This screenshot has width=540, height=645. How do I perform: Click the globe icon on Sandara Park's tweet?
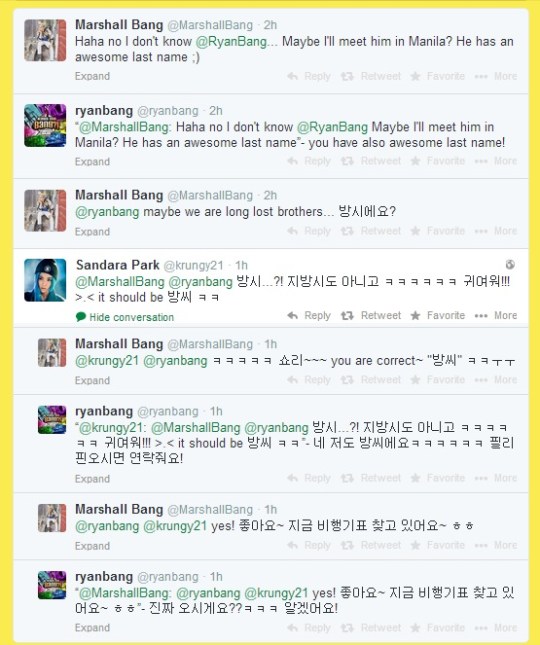tap(510, 264)
